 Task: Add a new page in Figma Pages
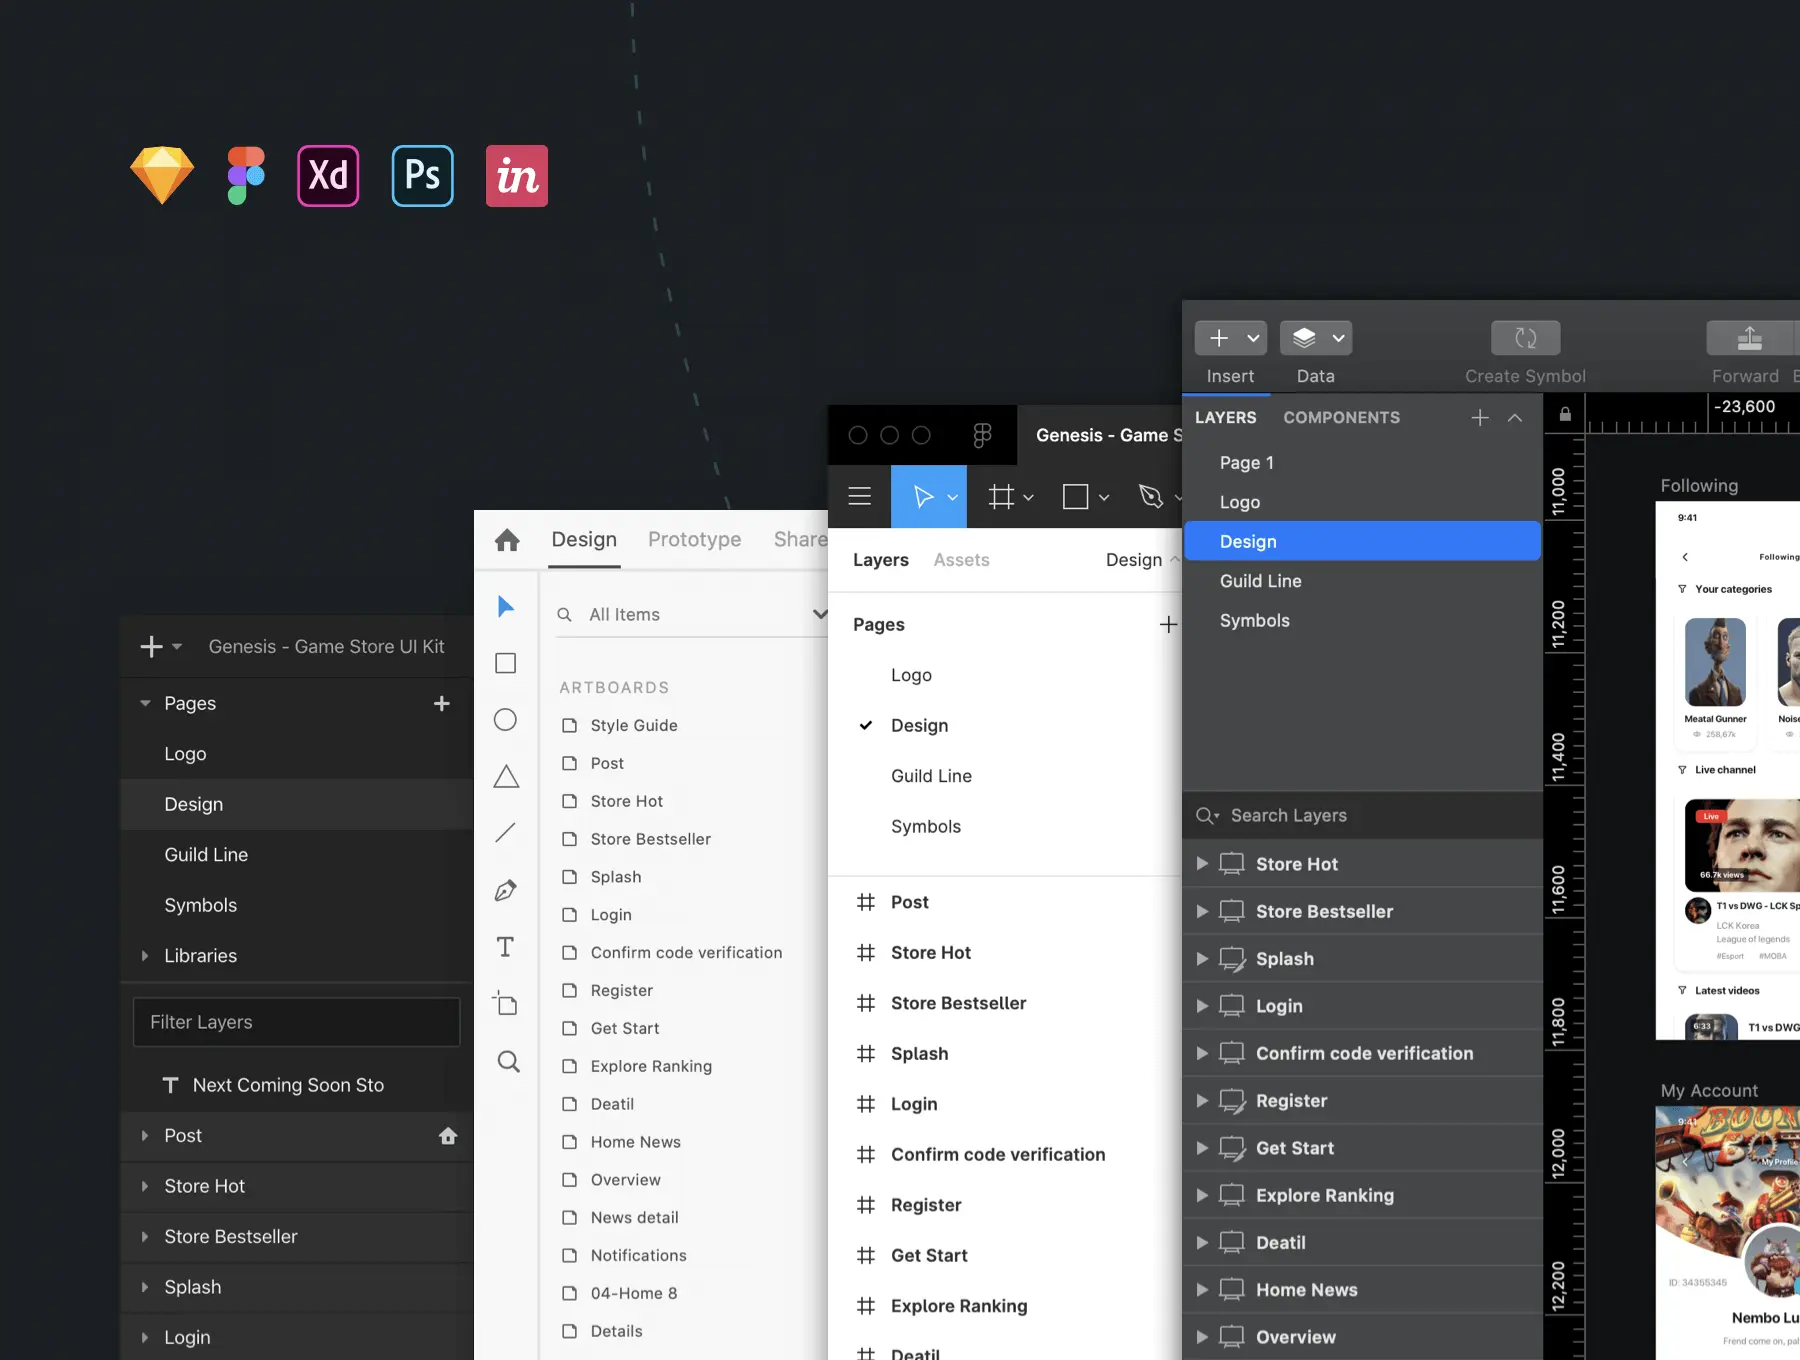[1167, 625]
